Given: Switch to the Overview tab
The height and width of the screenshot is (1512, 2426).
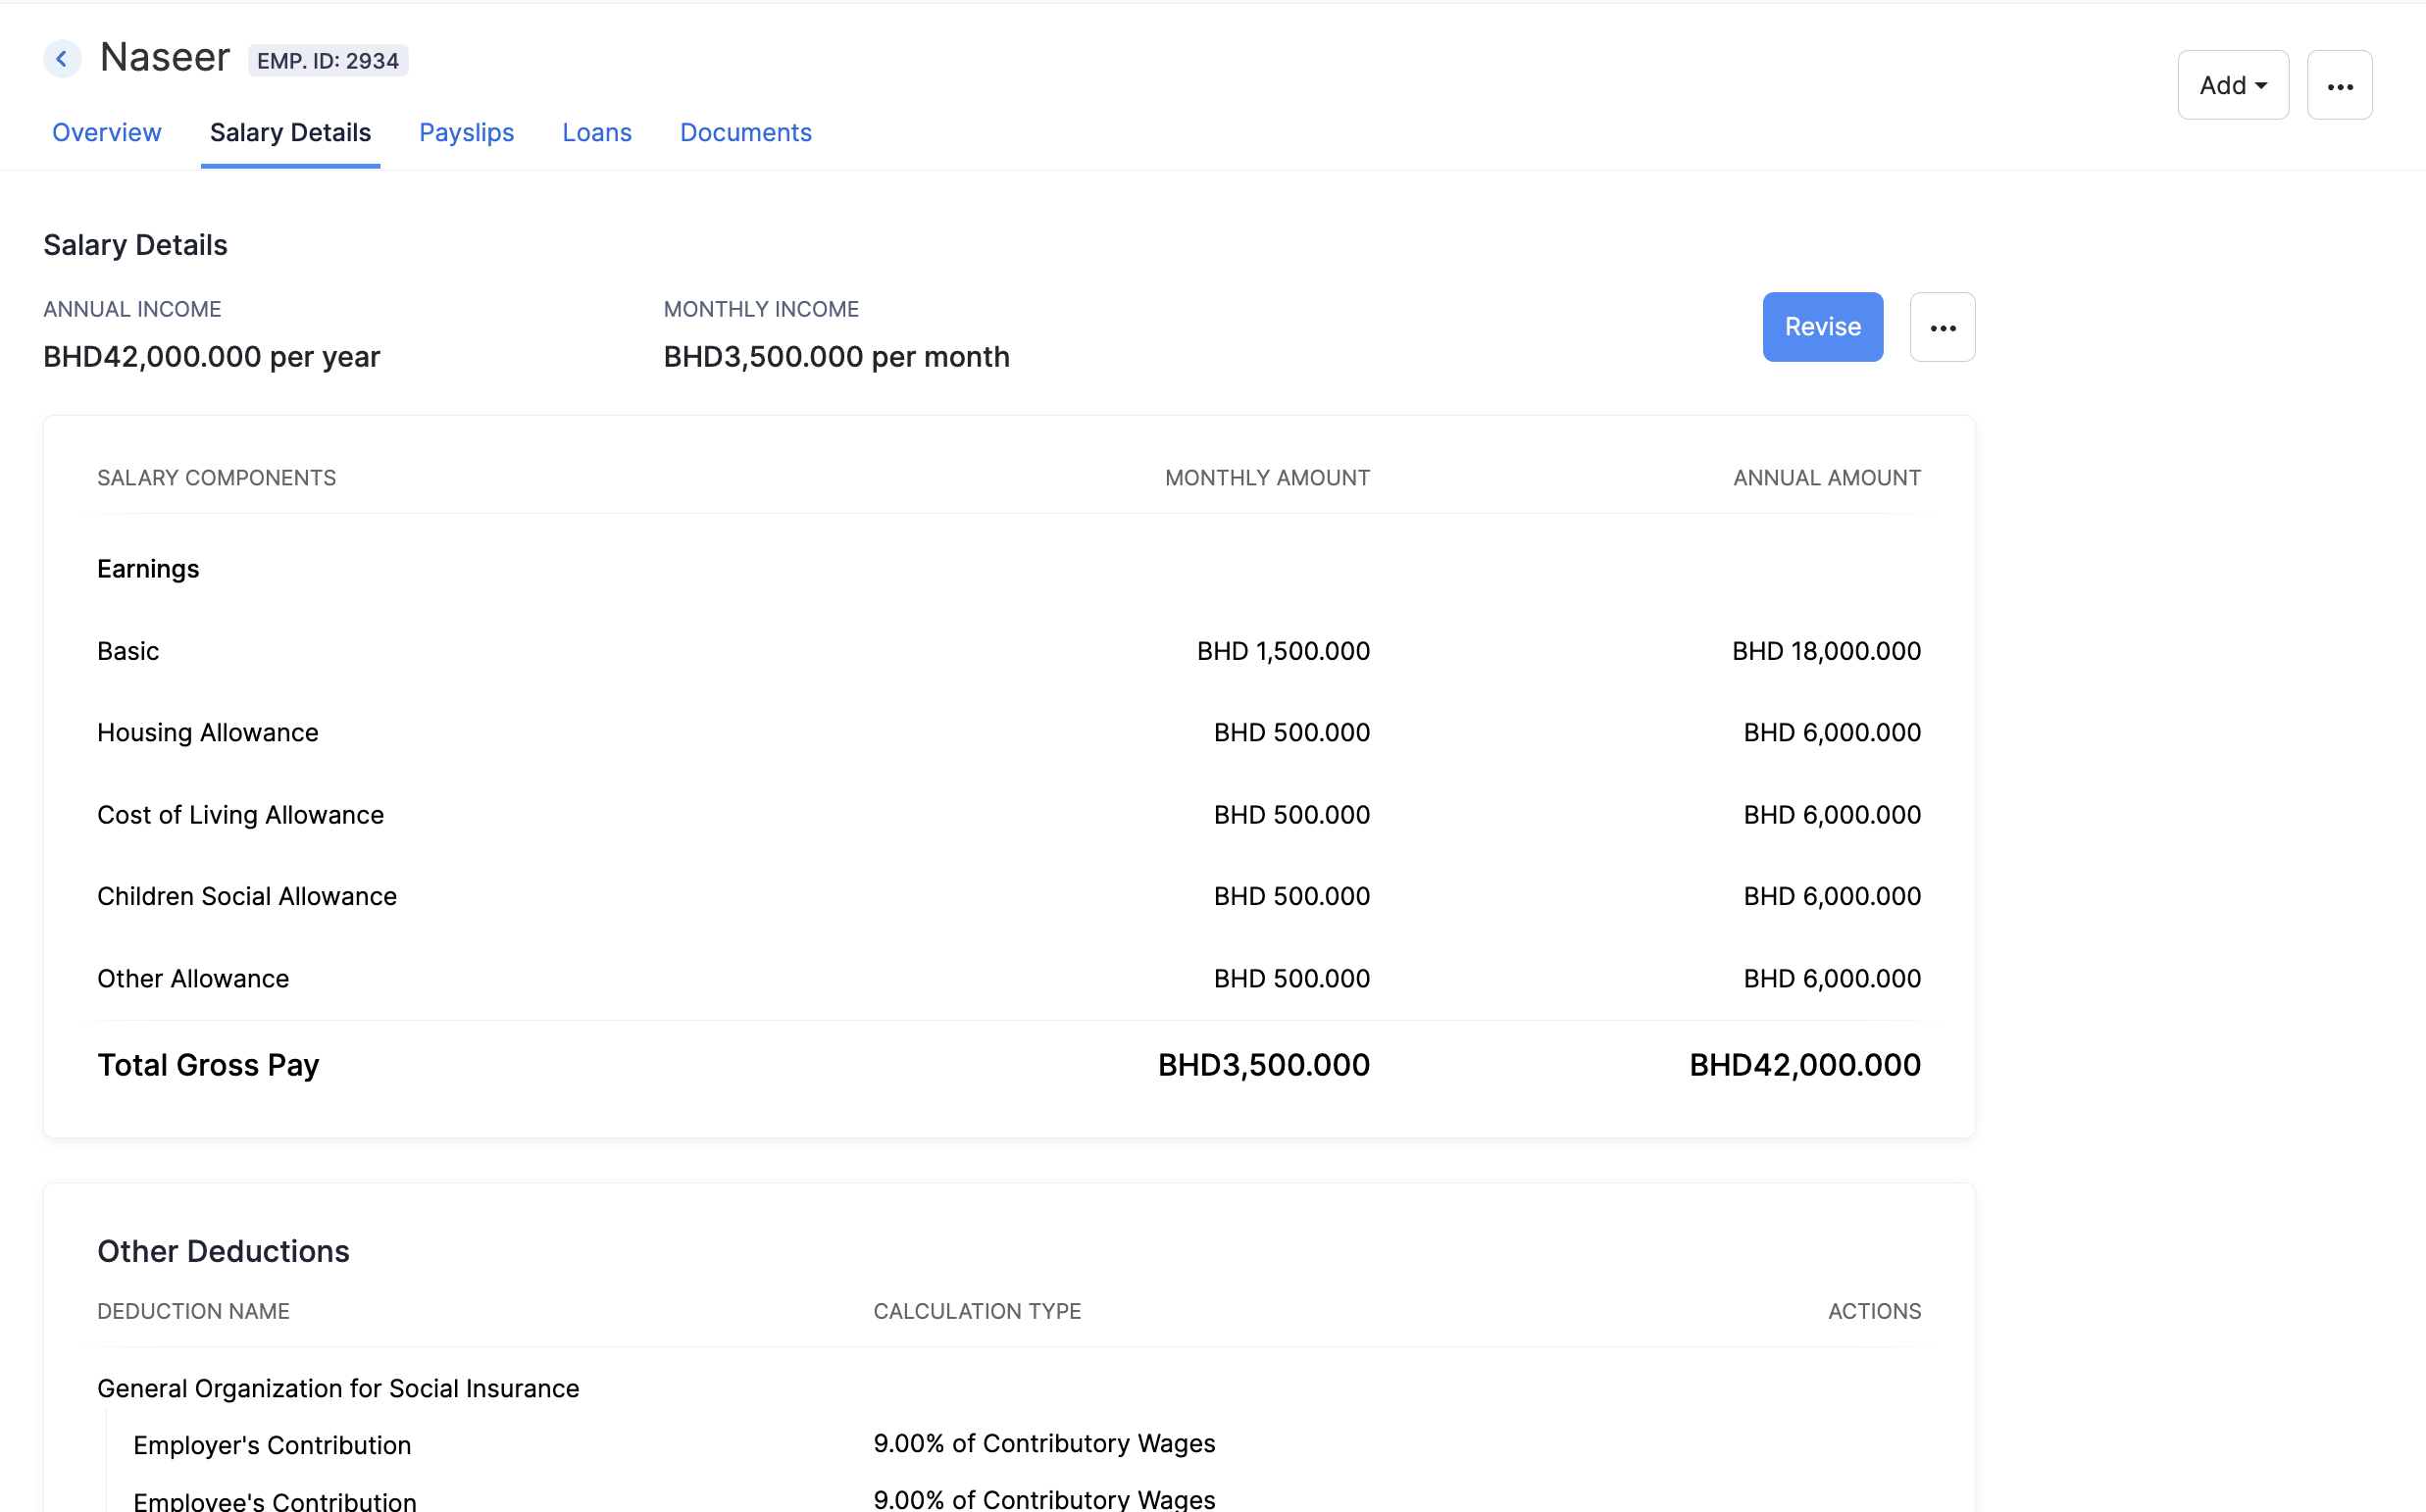Looking at the screenshot, I should [106, 133].
